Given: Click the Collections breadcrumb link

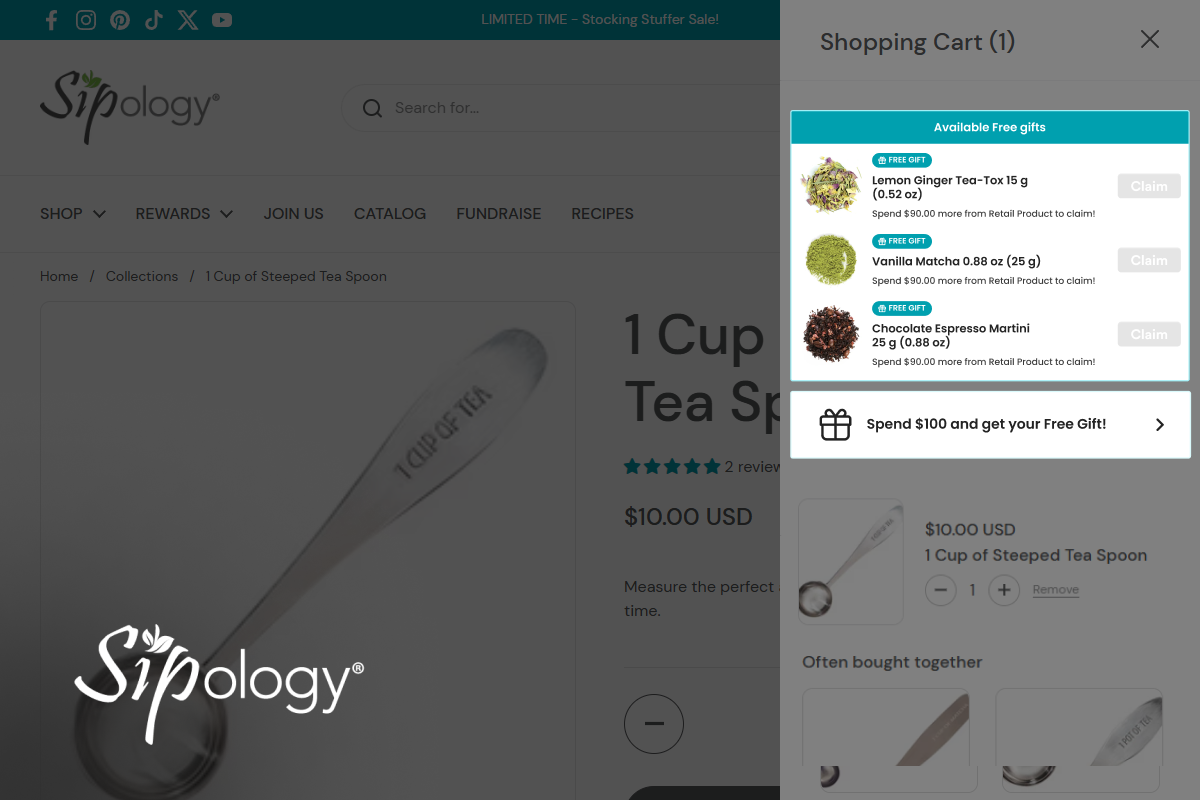Looking at the screenshot, I should point(142,276).
